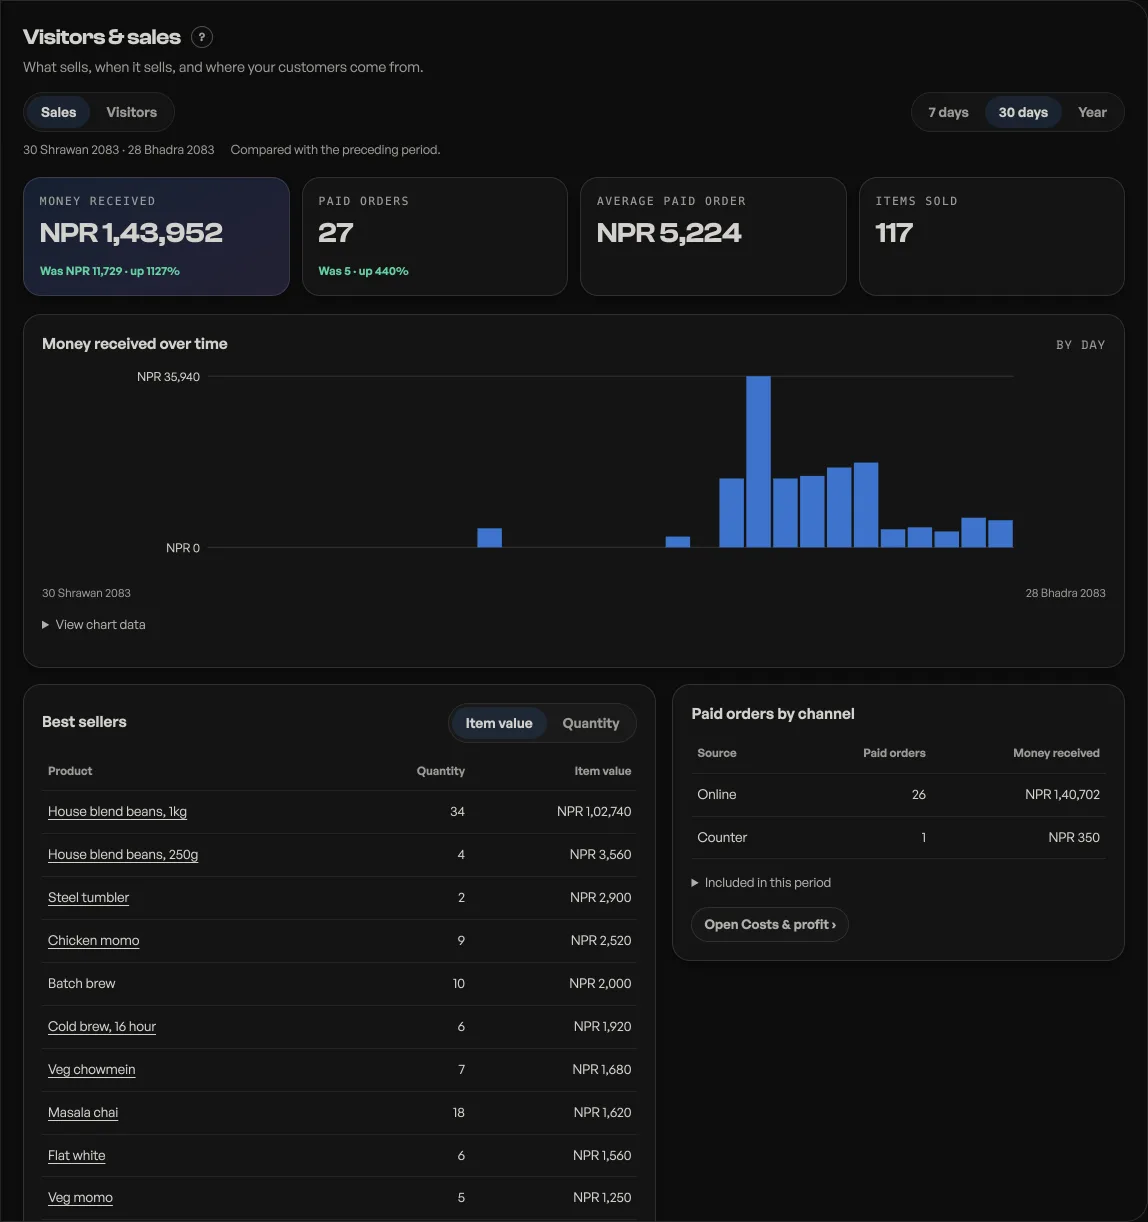Click the tallest bar in the chart
Screen dimensions: 1148x1222
tap(758, 462)
